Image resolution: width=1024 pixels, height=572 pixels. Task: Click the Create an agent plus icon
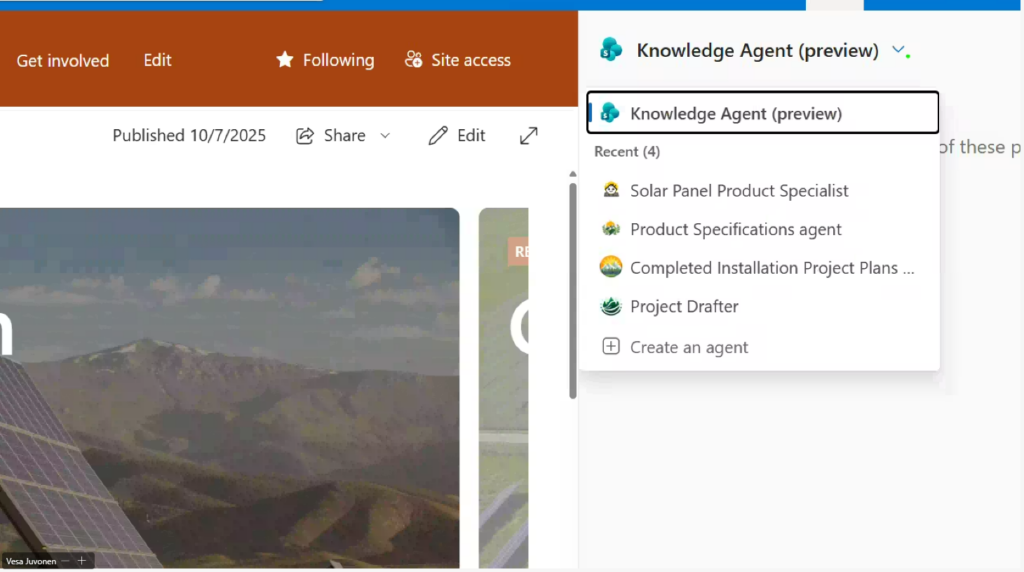point(610,347)
